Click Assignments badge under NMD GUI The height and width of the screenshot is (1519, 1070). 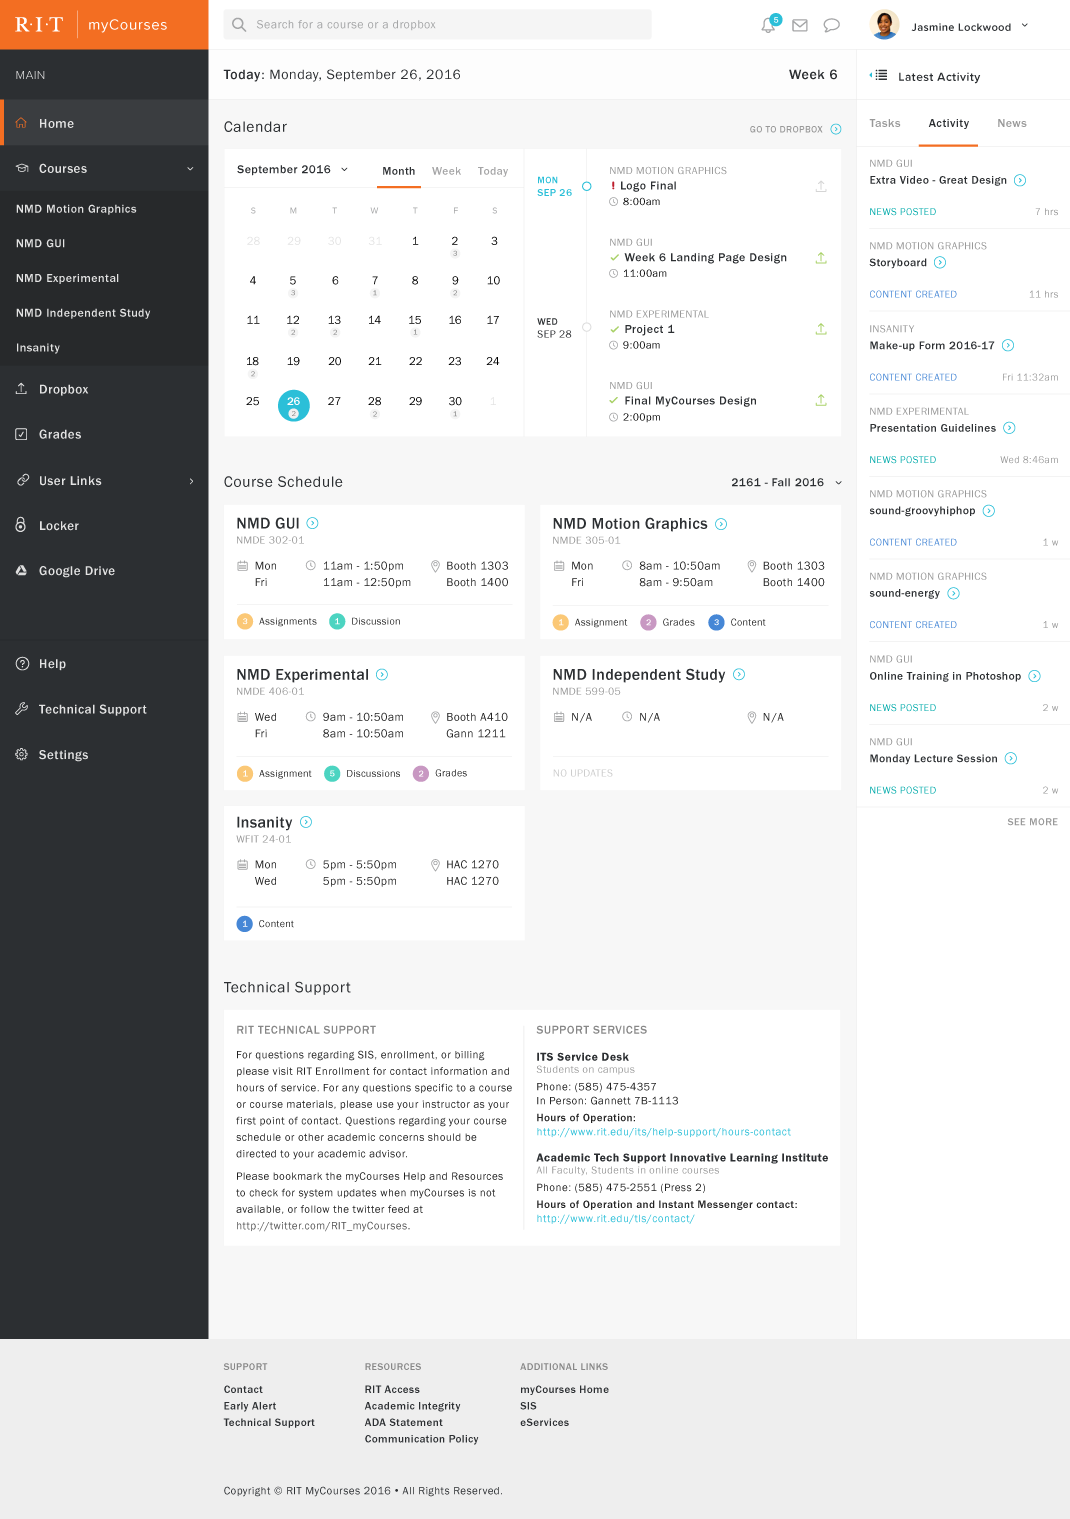point(277,621)
